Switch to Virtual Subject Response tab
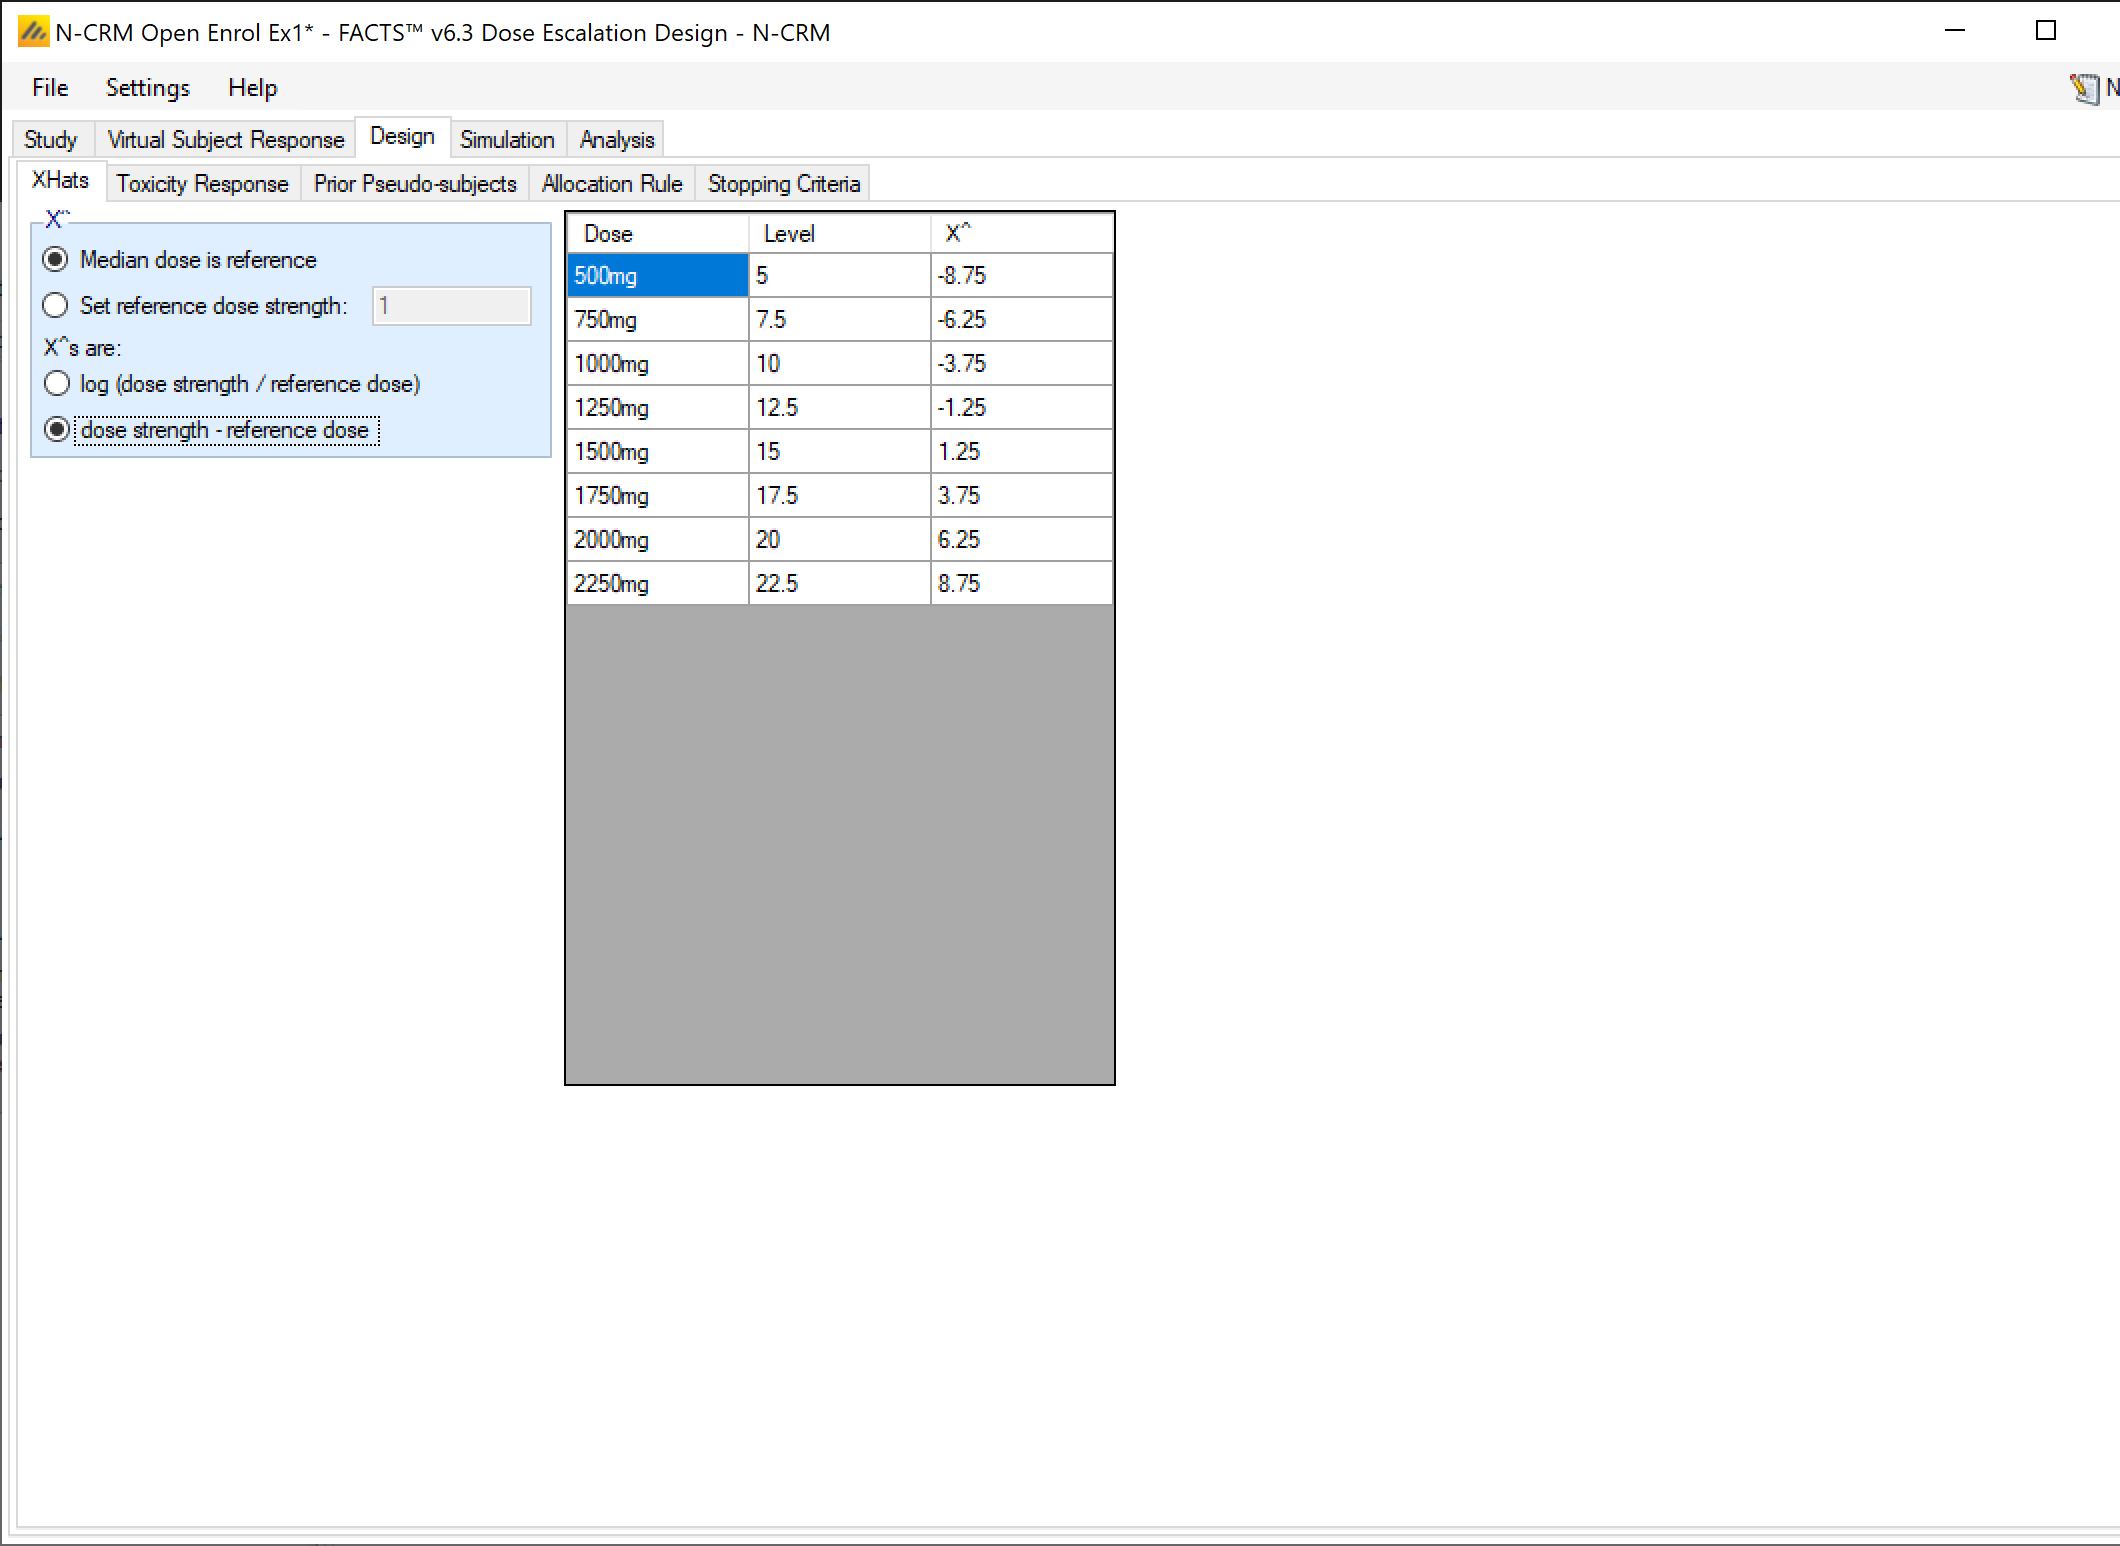 [225, 140]
